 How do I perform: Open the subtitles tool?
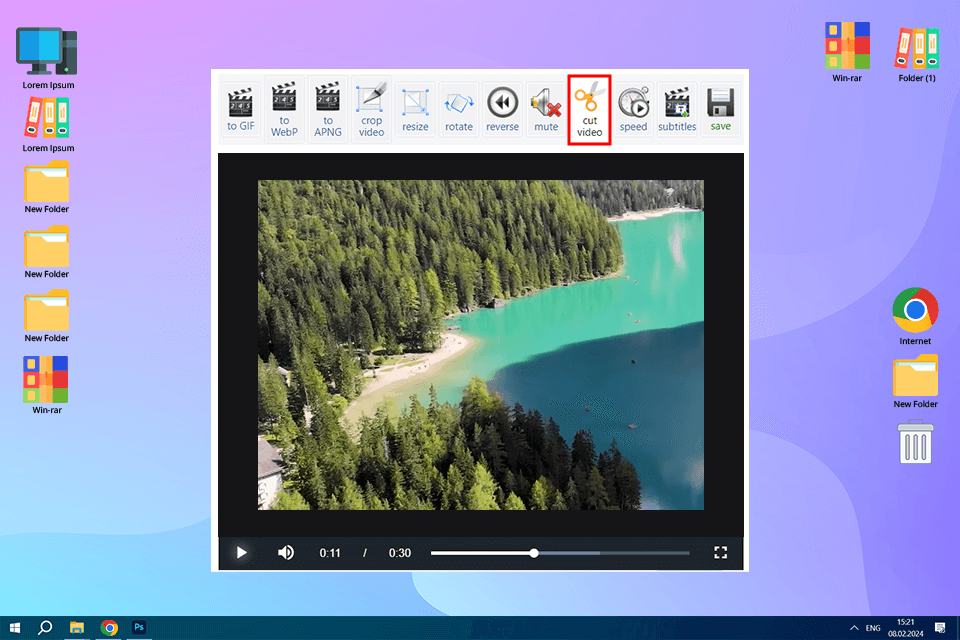[x=677, y=110]
